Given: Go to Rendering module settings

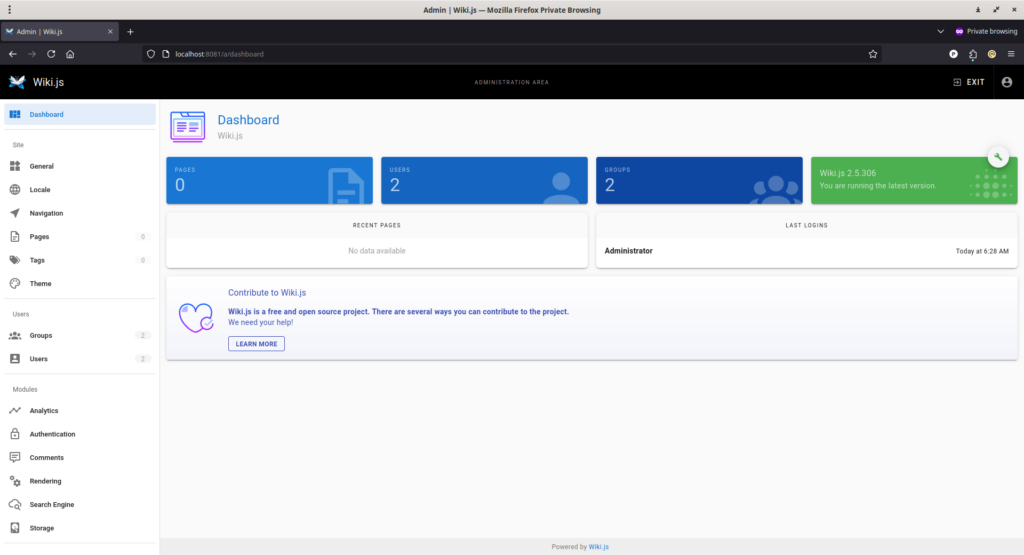Looking at the screenshot, I should pyautogui.click(x=45, y=481).
